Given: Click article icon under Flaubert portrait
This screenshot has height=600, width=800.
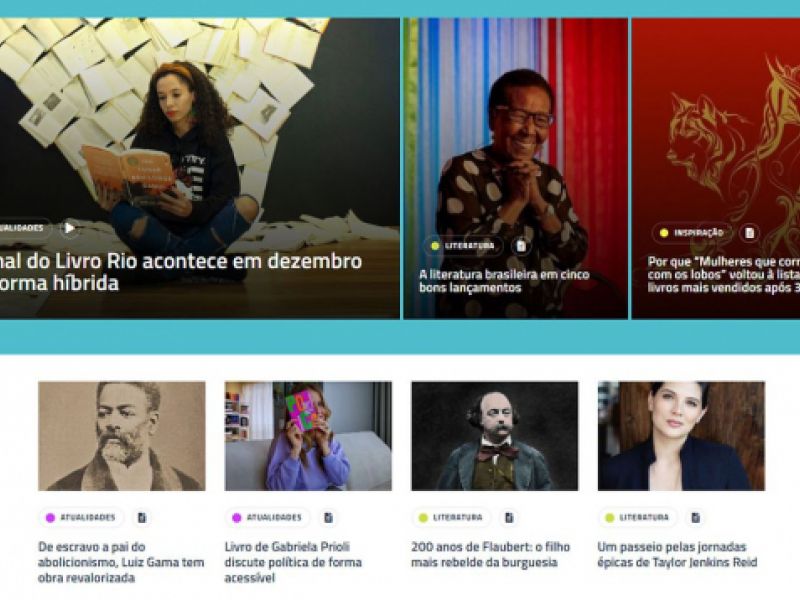Looking at the screenshot, I should point(509,517).
